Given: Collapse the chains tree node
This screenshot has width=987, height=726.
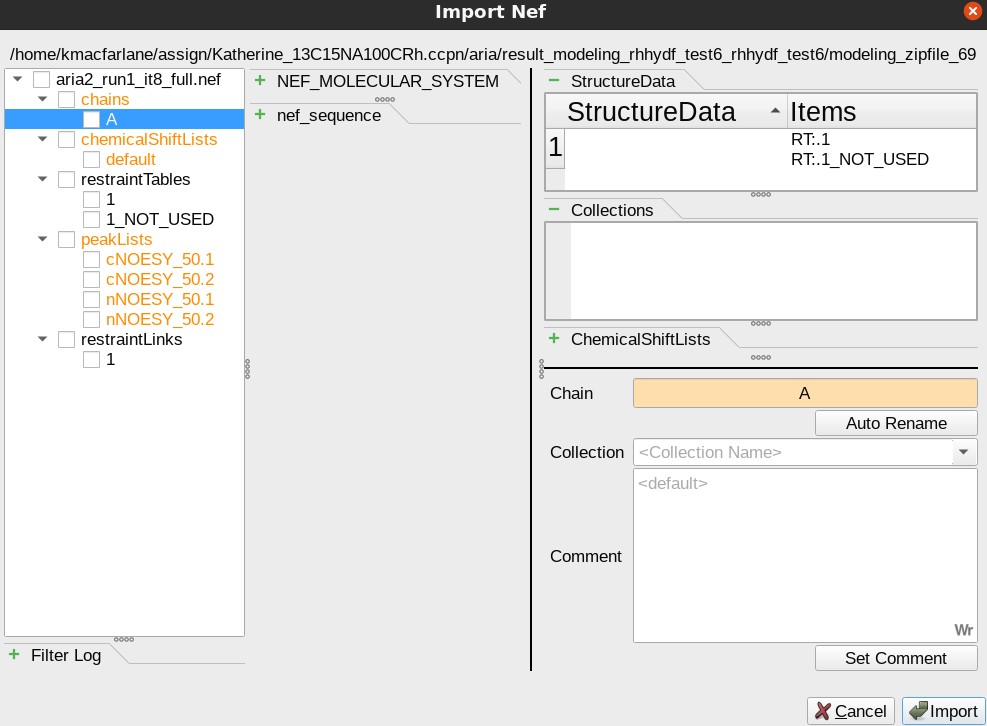Looking at the screenshot, I should click(43, 99).
